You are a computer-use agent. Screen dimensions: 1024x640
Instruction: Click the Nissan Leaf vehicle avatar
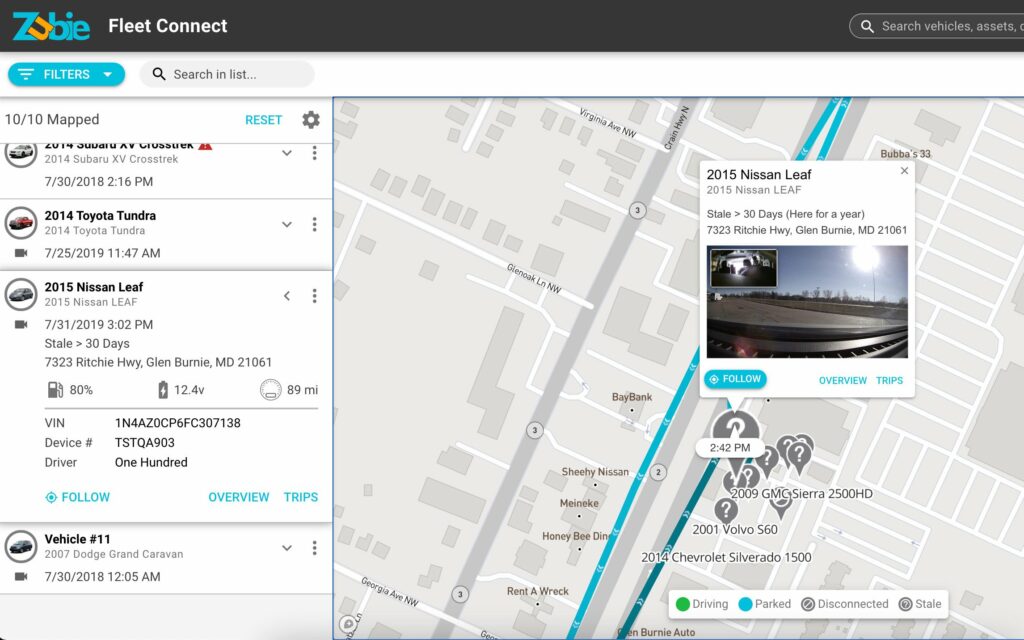click(21, 295)
